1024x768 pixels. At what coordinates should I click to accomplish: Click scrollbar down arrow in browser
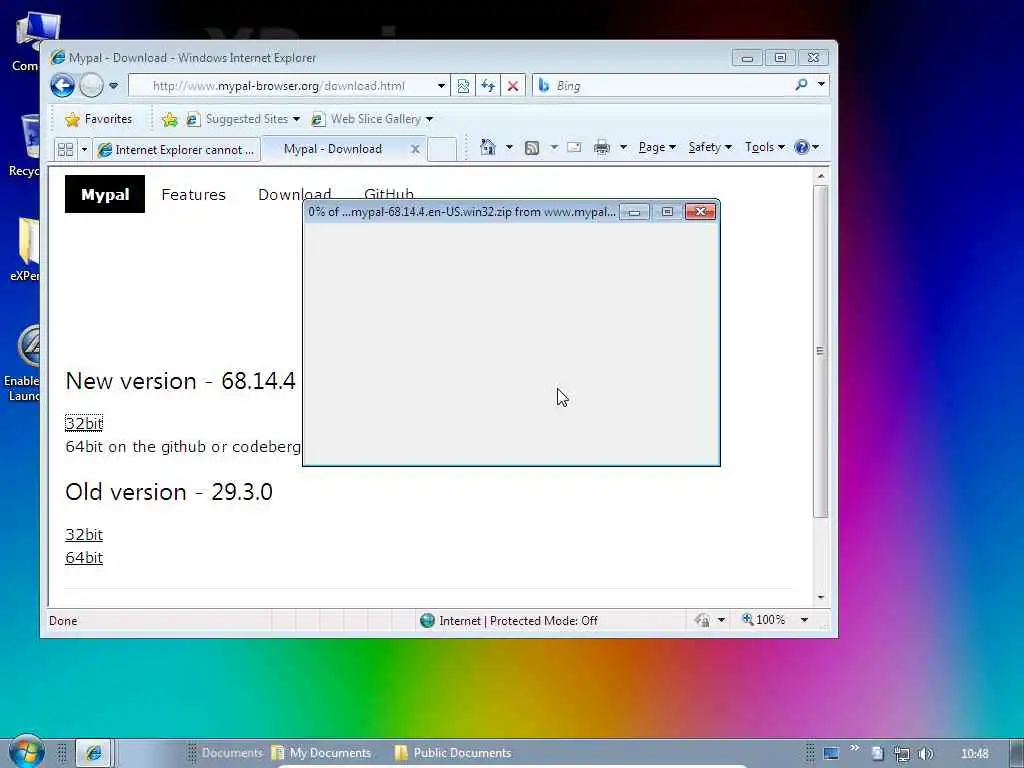click(x=821, y=597)
